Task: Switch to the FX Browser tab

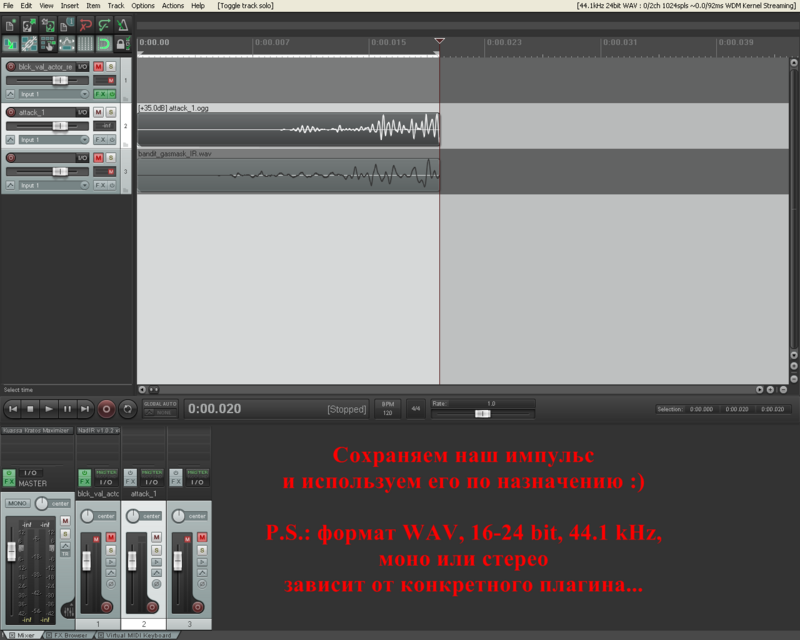Action: [69, 635]
